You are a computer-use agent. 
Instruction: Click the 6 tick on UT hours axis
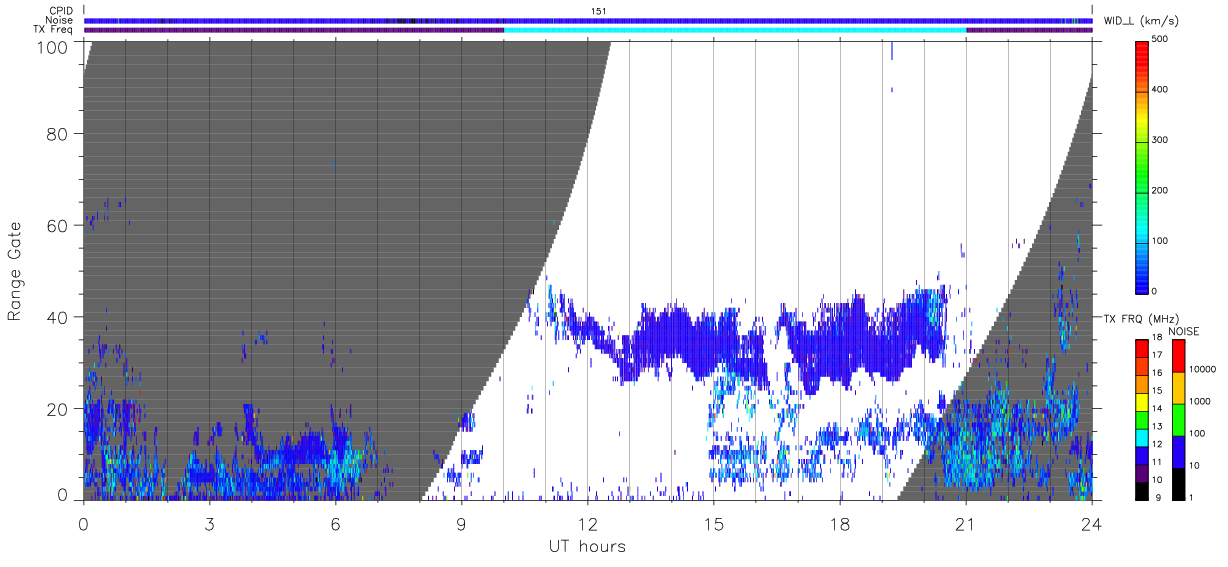(x=336, y=524)
